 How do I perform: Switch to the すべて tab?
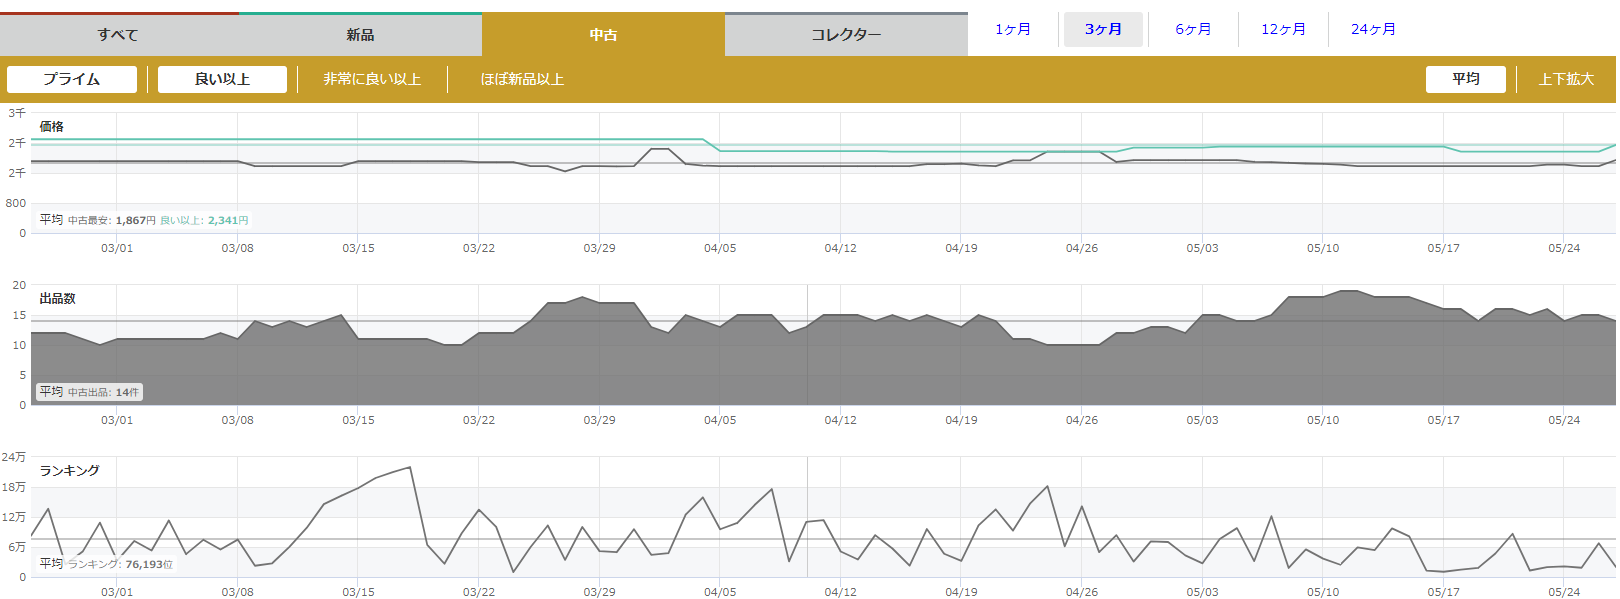coord(118,35)
